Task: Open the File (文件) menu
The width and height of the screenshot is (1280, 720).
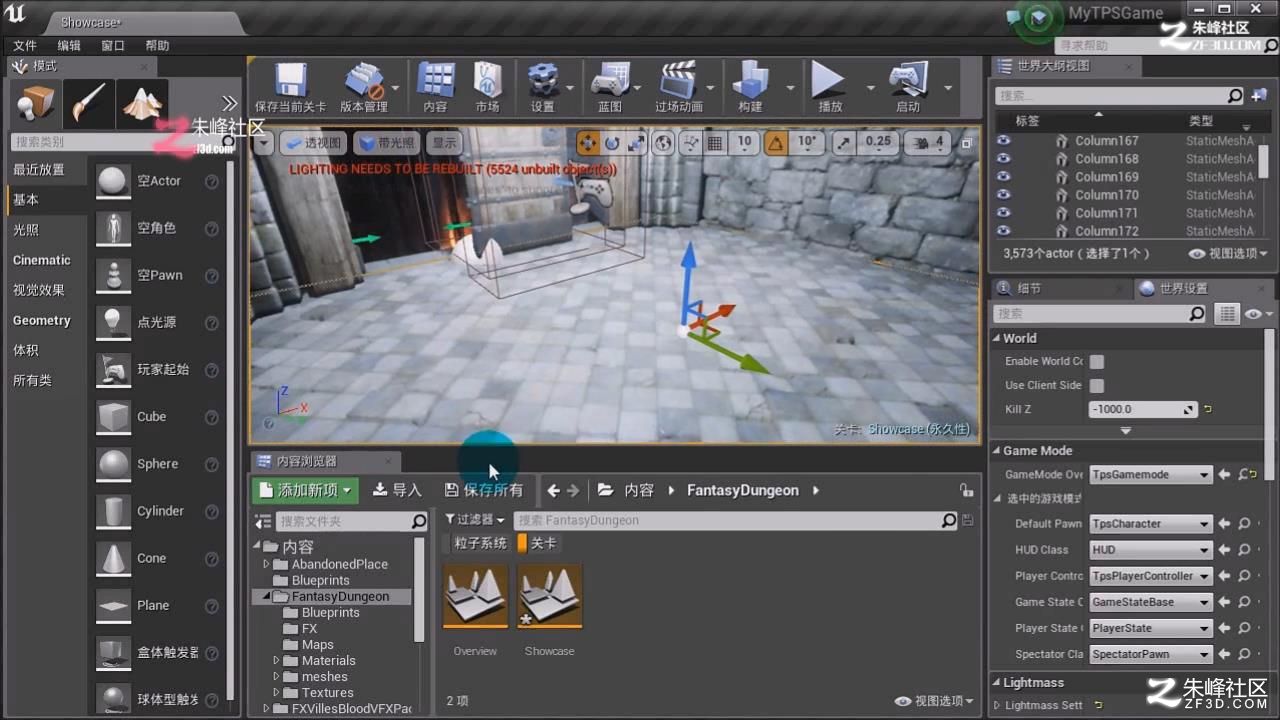Action: pos(25,46)
